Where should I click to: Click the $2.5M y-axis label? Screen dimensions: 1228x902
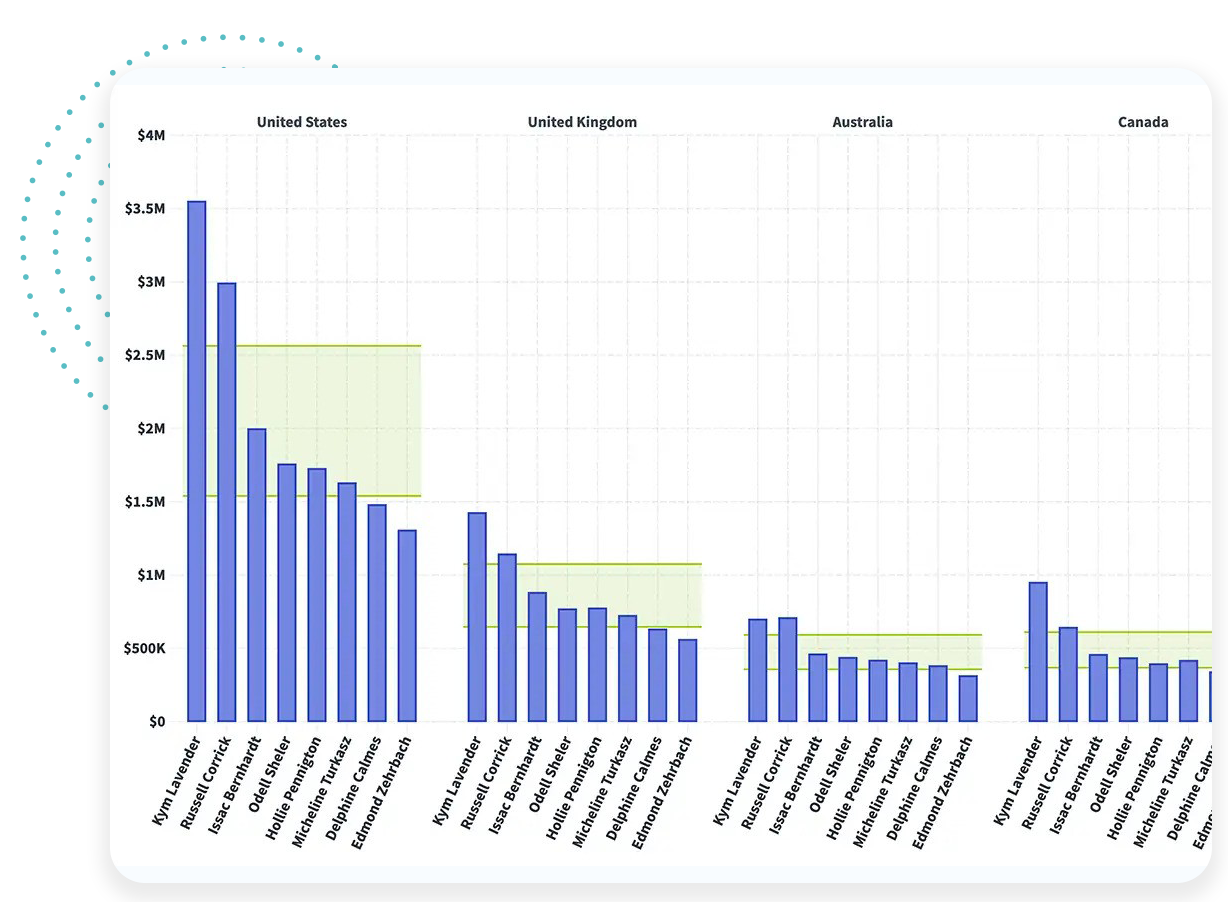(x=145, y=355)
